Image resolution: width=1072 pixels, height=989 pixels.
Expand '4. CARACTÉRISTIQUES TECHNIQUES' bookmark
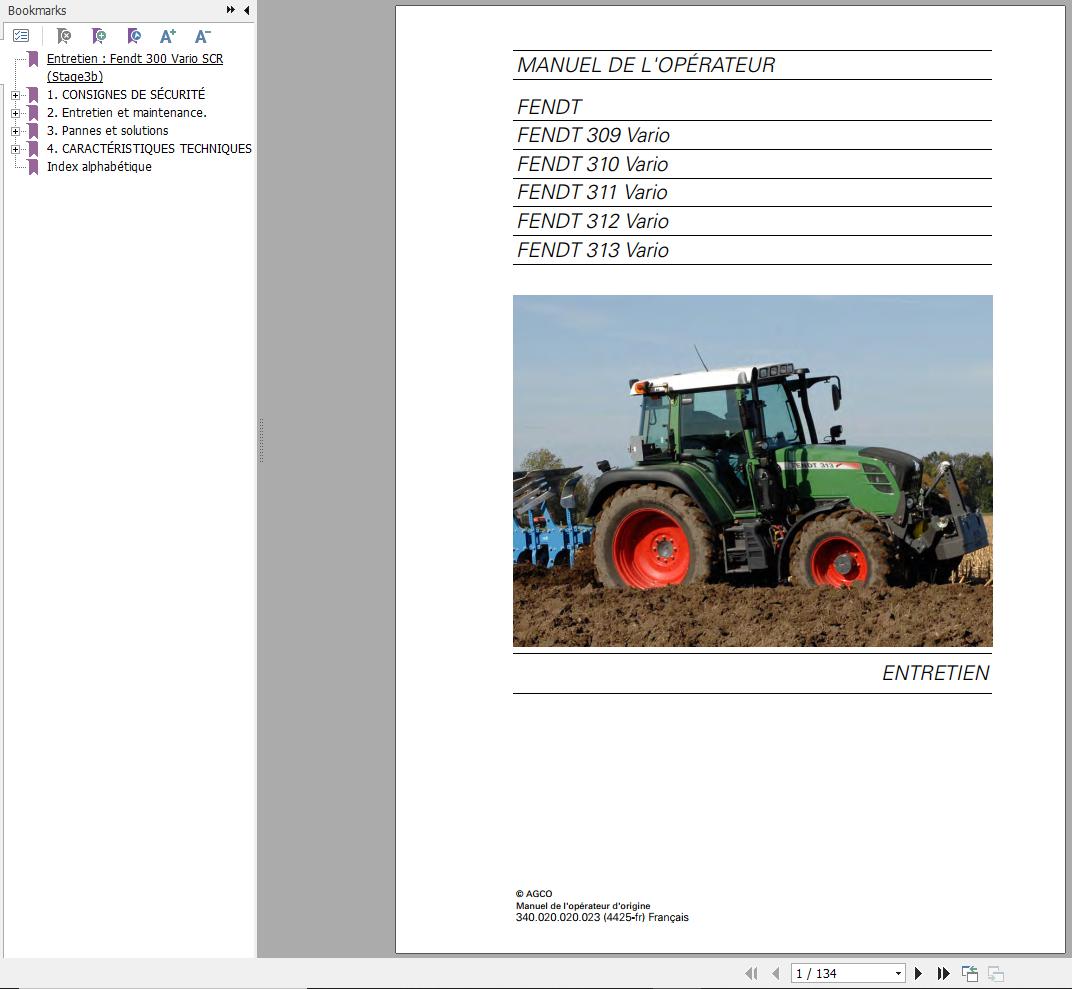pos(15,149)
